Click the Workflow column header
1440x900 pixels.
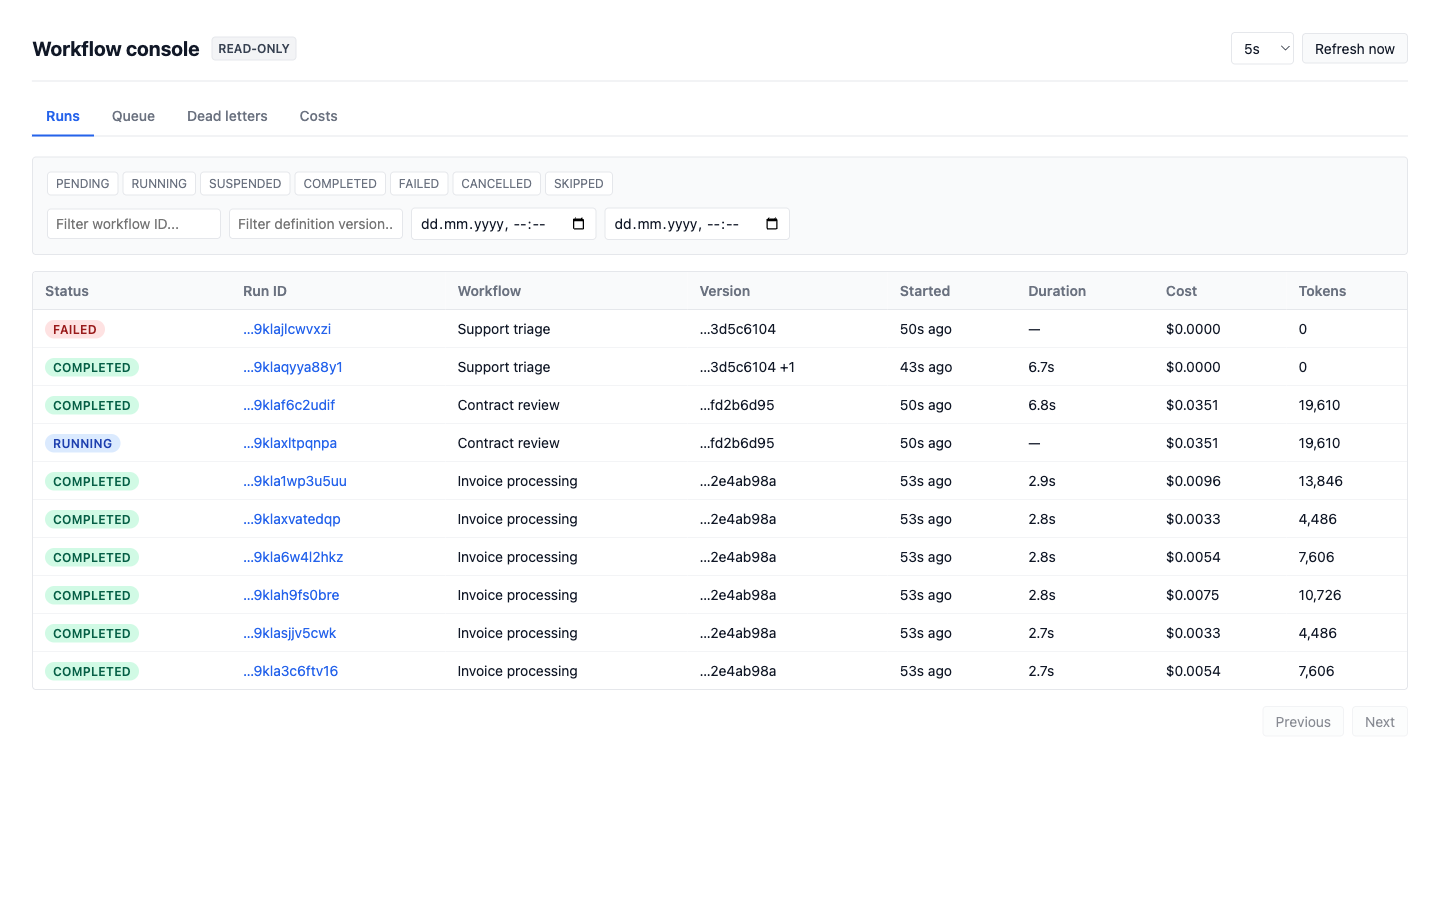(x=489, y=291)
